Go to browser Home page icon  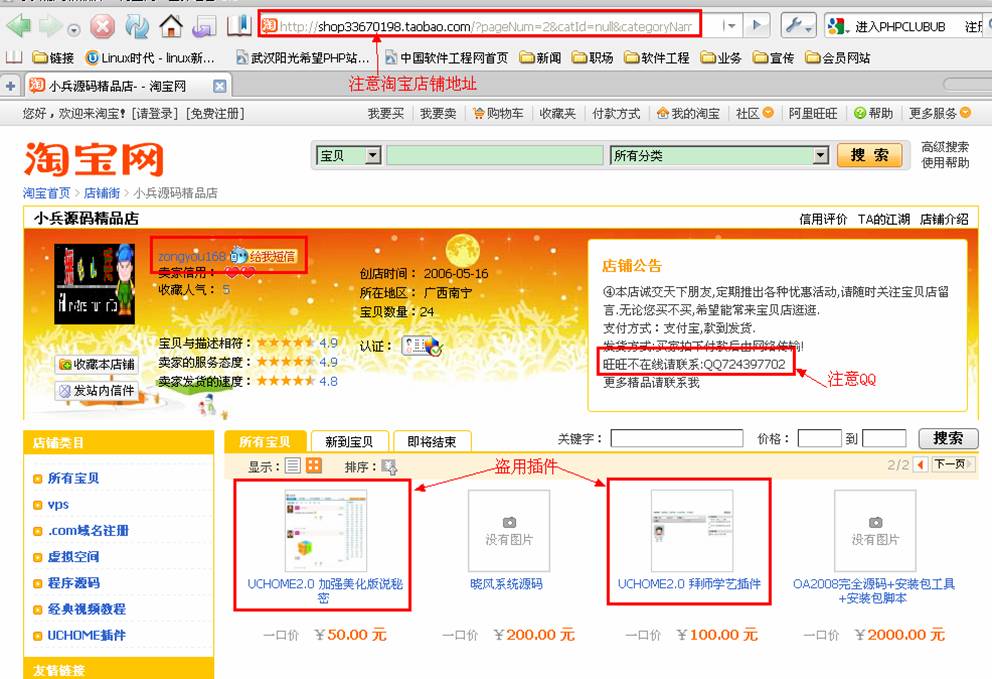coord(171,26)
